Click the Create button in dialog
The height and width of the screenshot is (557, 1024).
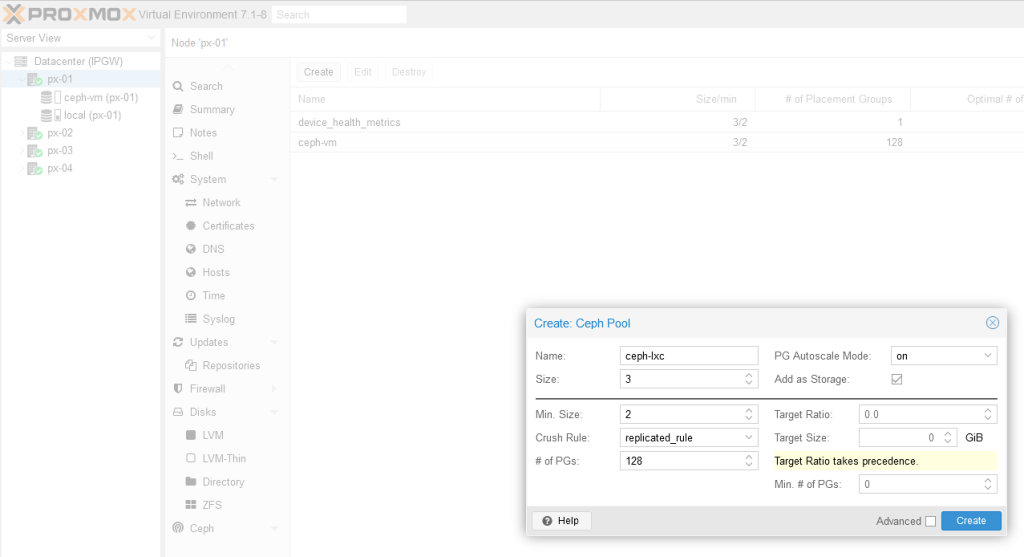[x=970, y=521]
